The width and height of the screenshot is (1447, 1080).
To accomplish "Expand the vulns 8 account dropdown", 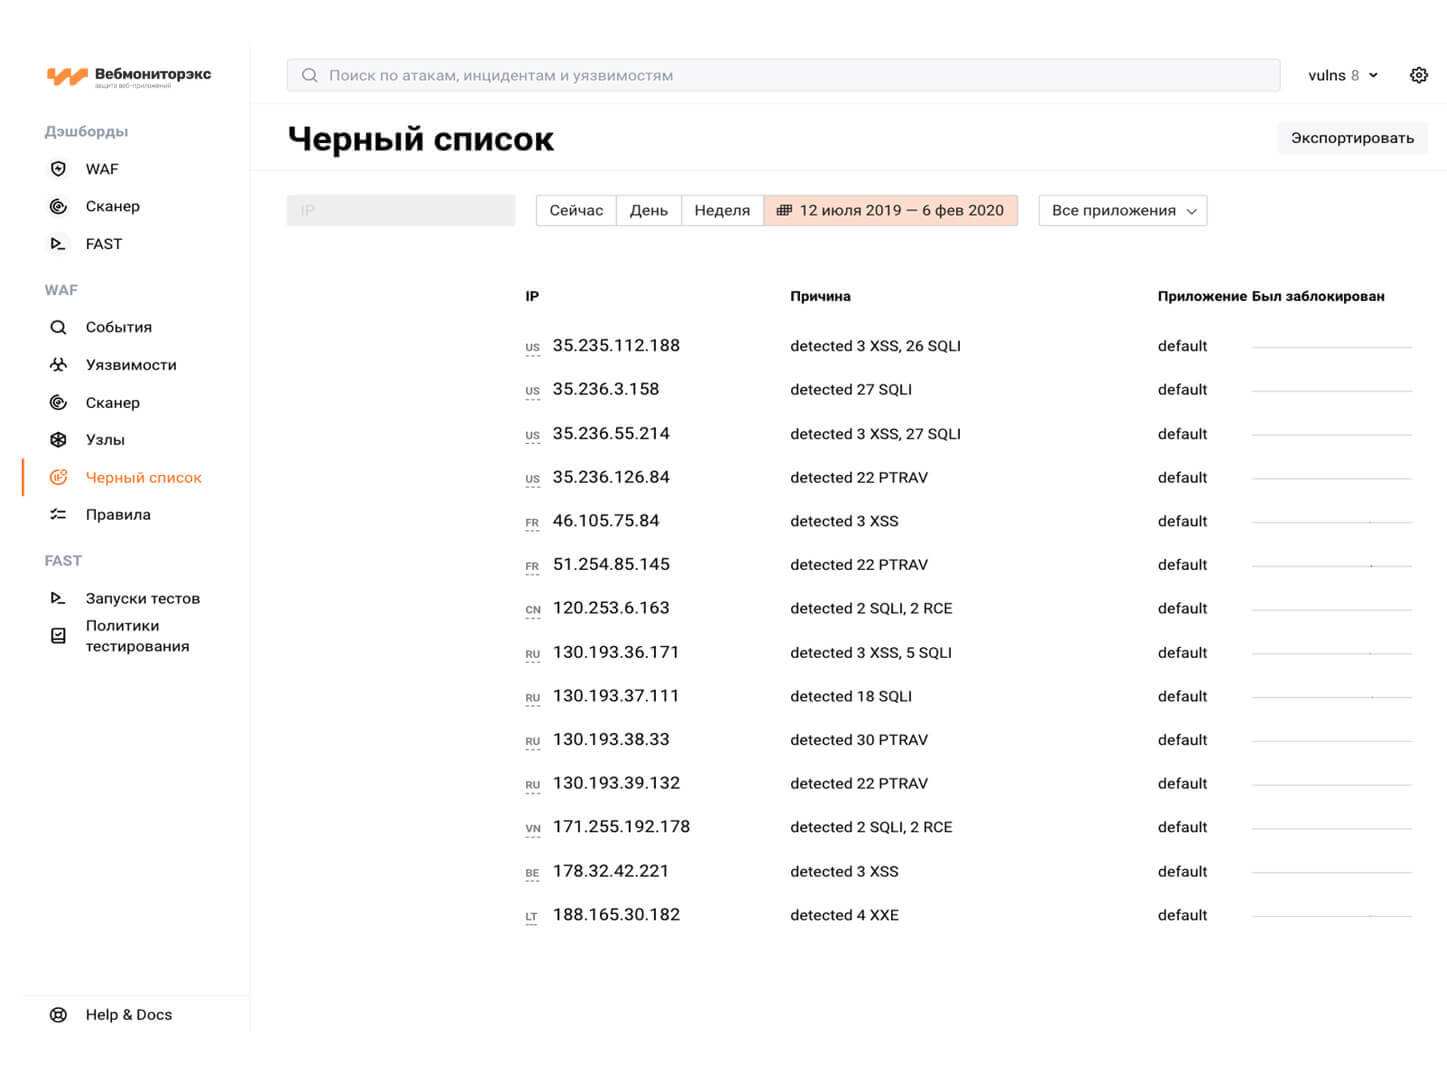I will click(x=1342, y=75).
